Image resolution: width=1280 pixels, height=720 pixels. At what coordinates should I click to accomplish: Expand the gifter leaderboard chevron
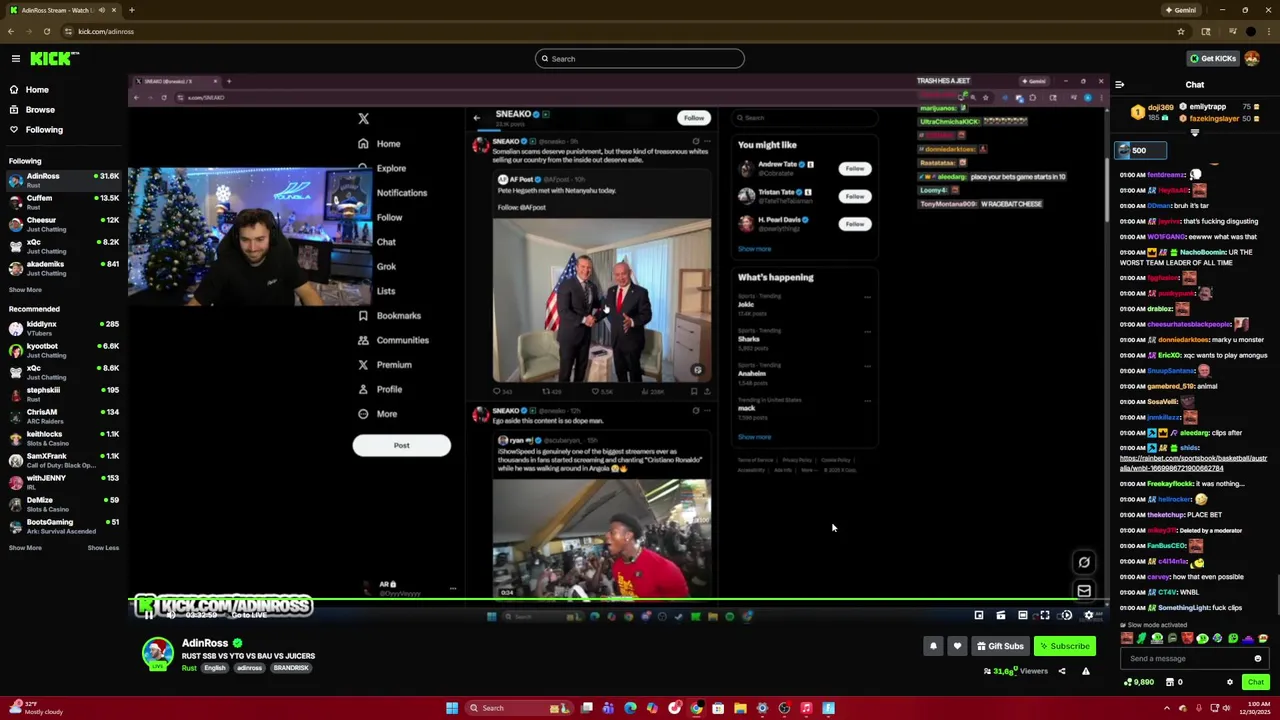pos(1195,132)
